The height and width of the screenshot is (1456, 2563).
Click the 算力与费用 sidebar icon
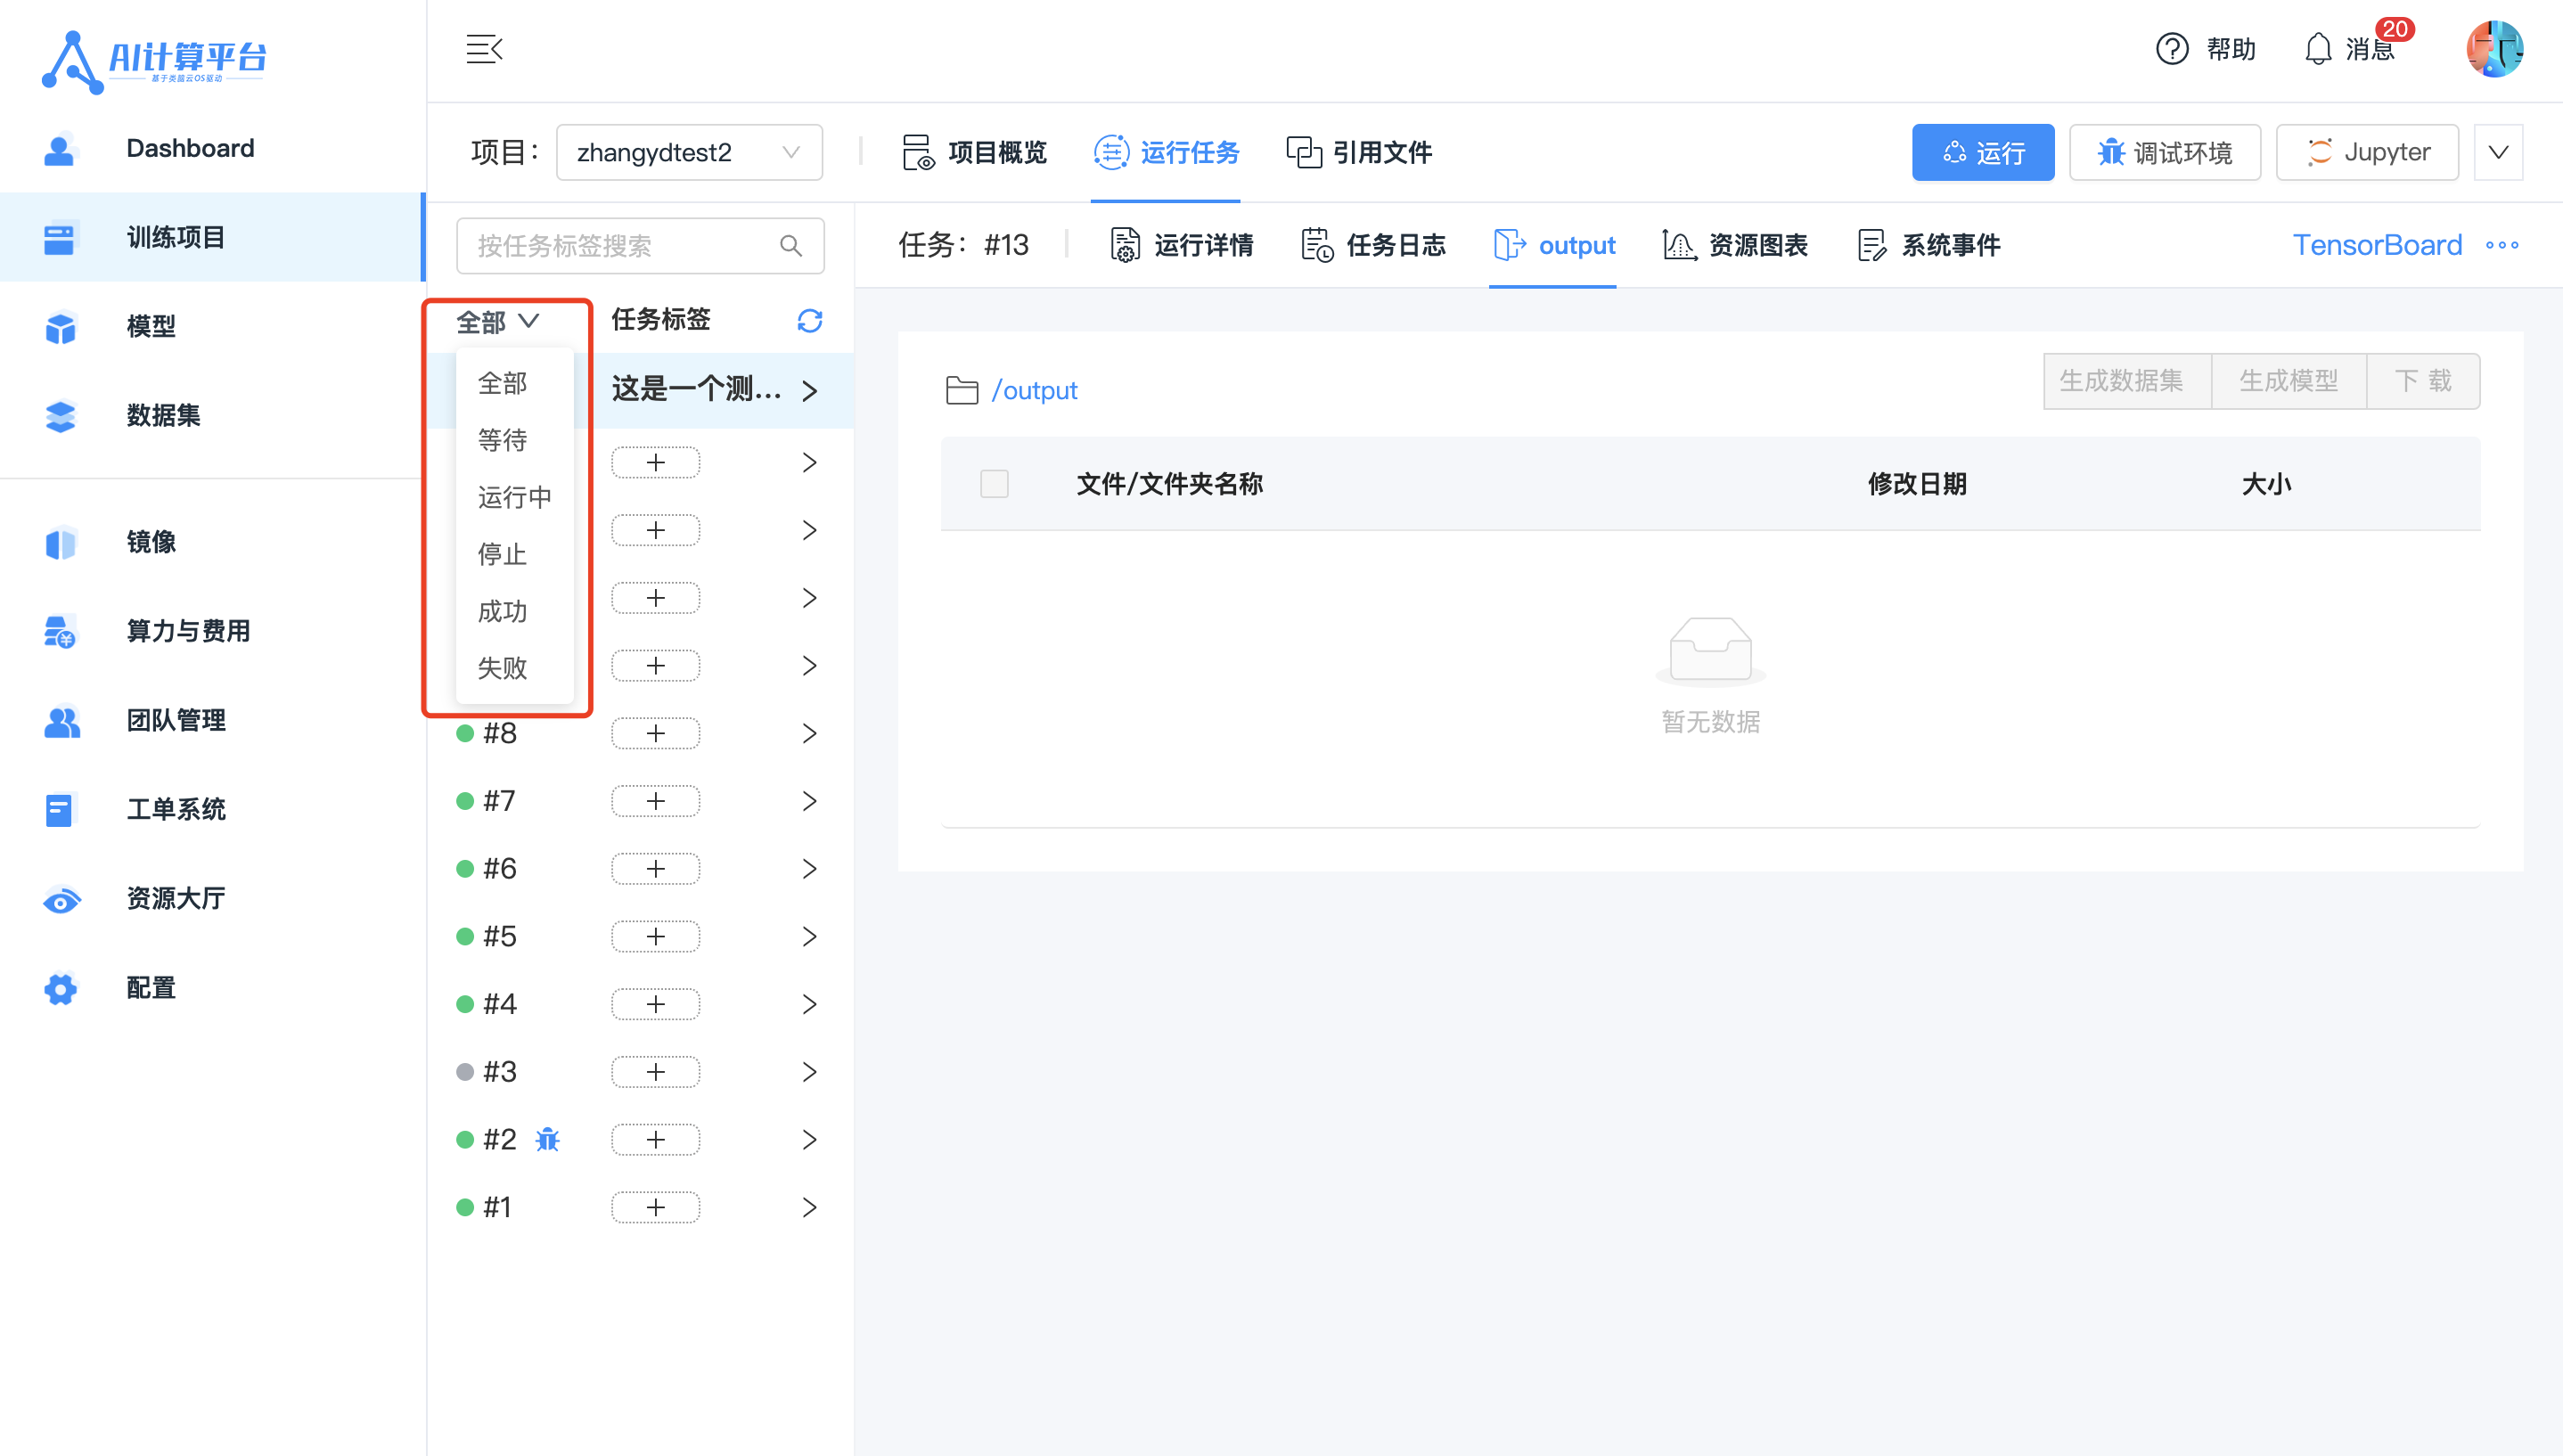(60, 631)
